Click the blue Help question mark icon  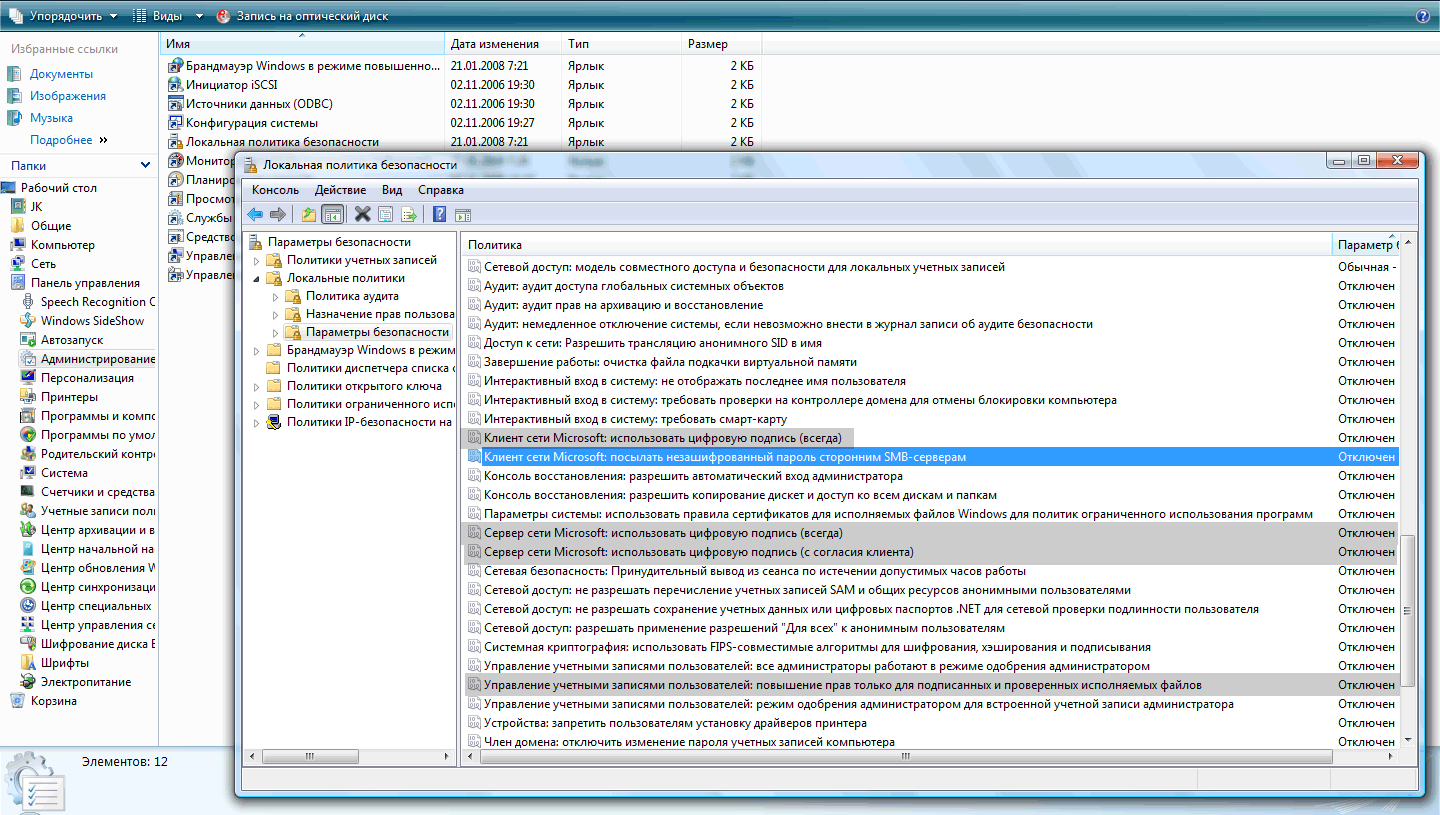pos(439,214)
